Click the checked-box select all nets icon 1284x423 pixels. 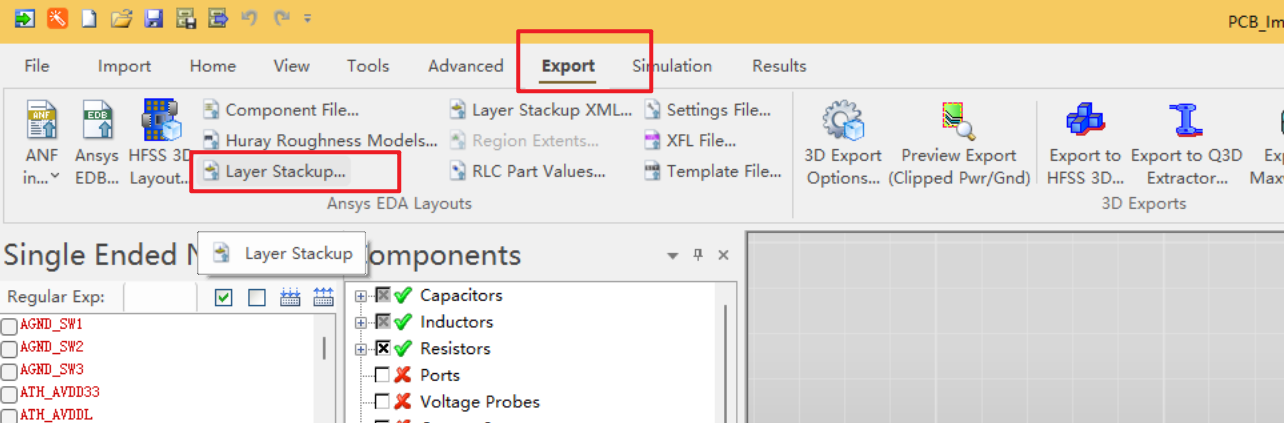point(224,297)
